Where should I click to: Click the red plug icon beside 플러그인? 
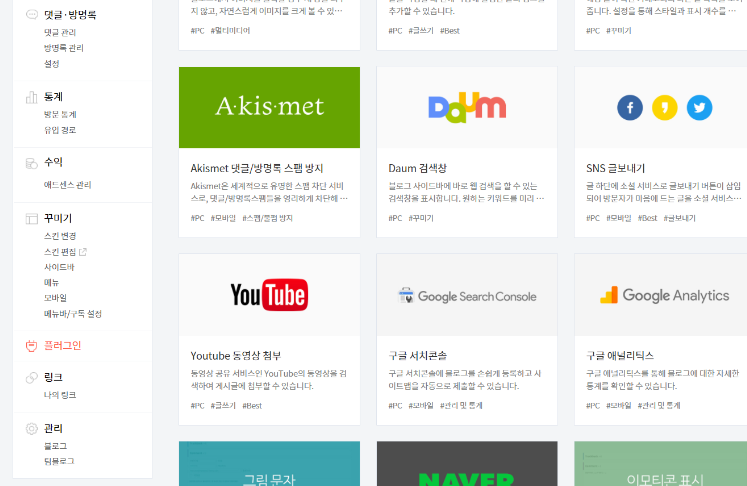(31, 346)
